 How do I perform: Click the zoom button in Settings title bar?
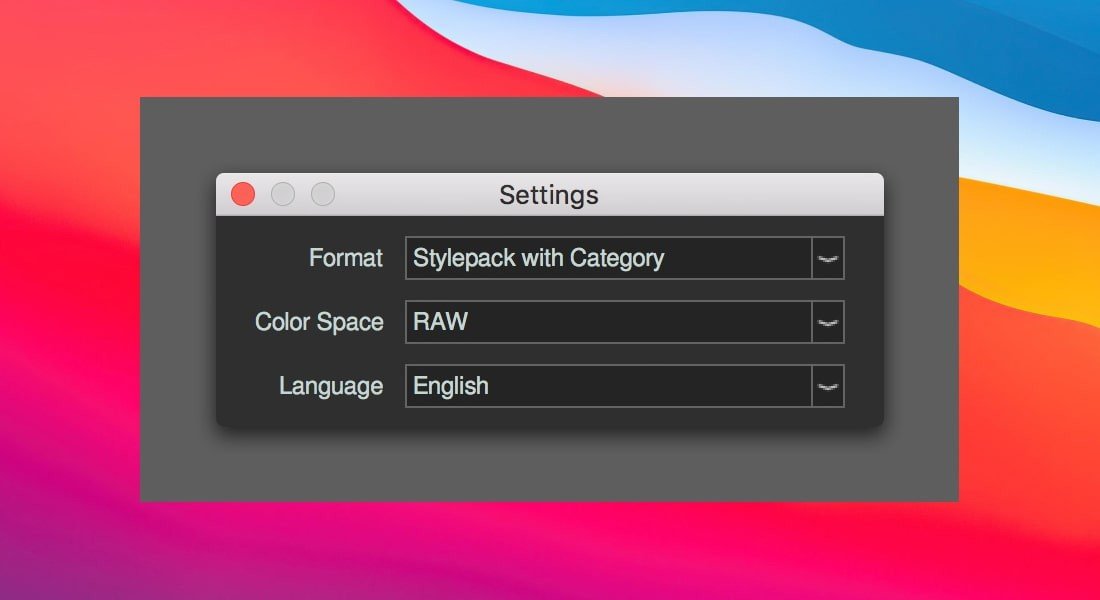pos(322,194)
